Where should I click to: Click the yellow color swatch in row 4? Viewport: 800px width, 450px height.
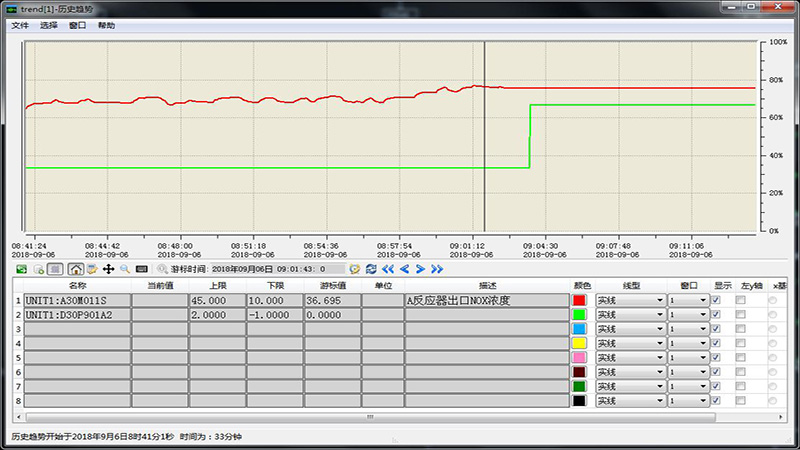click(579, 343)
